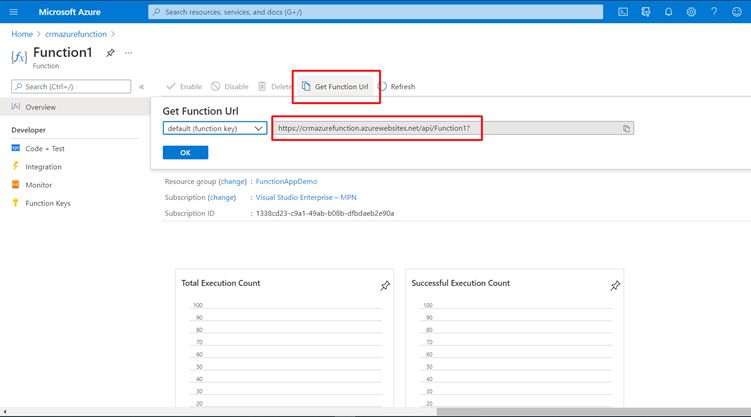Click the Code + Test icon
Viewport: 751px width, 417px height.
coord(16,148)
